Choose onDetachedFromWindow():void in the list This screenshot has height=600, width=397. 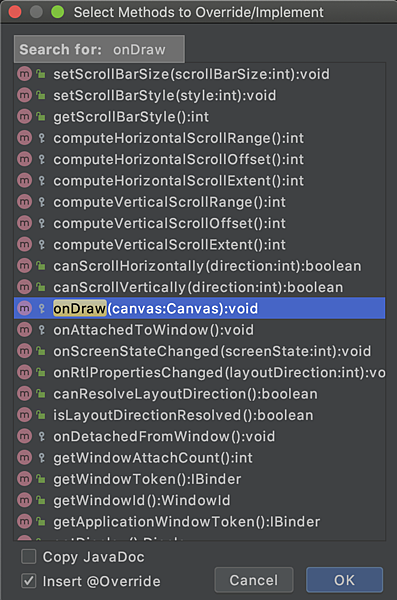(x=199, y=436)
